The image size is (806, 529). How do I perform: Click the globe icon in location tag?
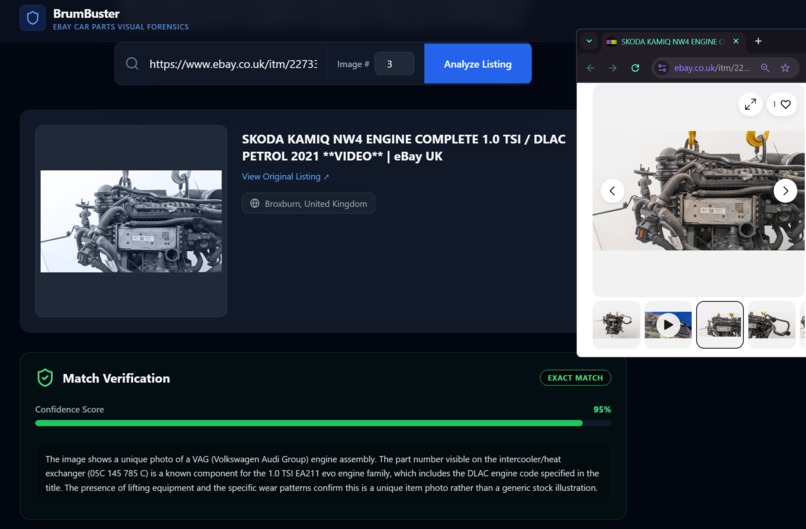pos(254,204)
